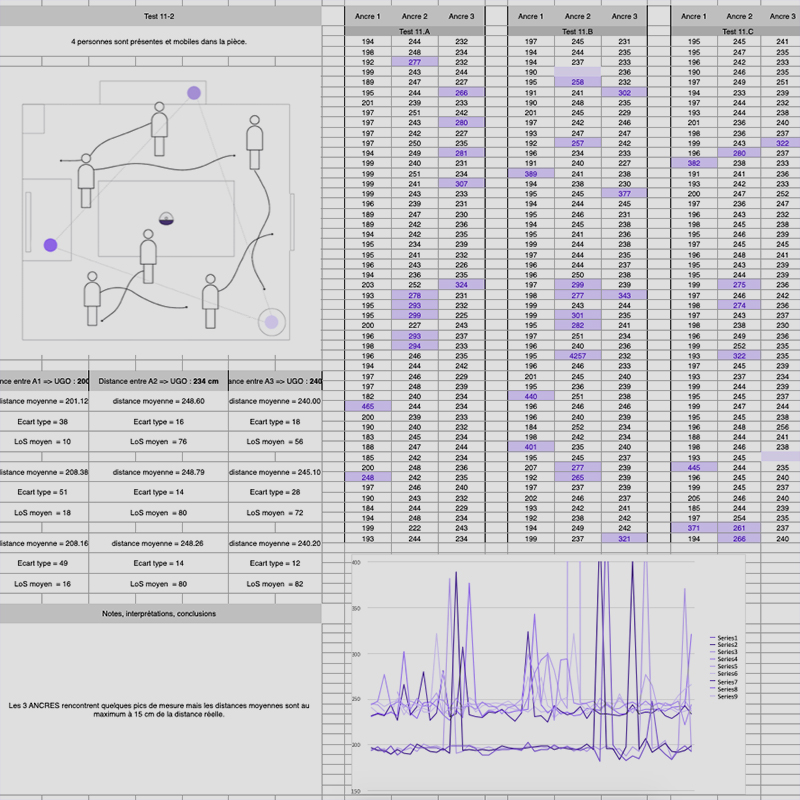The width and height of the screenshot is (800, 800).
Task: Click the "Ecart type = 49" cell
Action: tap(43, 563)
